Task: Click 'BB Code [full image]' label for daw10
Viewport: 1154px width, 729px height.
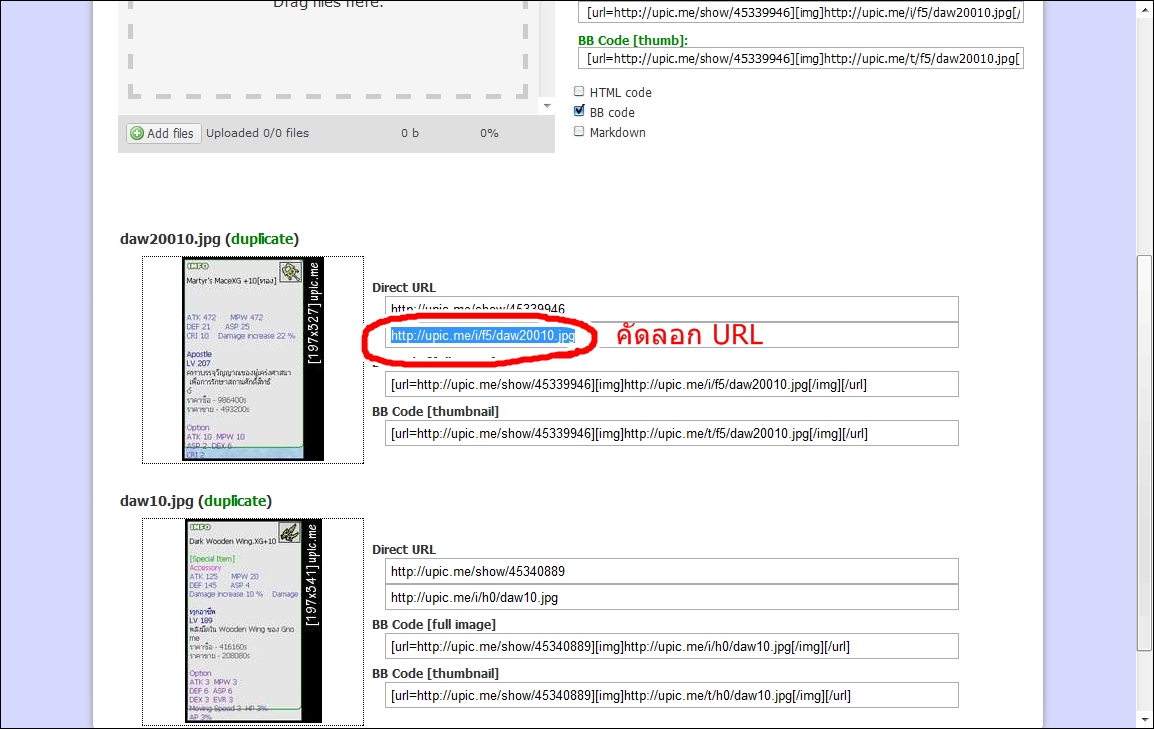Action: tap(434, 625)
